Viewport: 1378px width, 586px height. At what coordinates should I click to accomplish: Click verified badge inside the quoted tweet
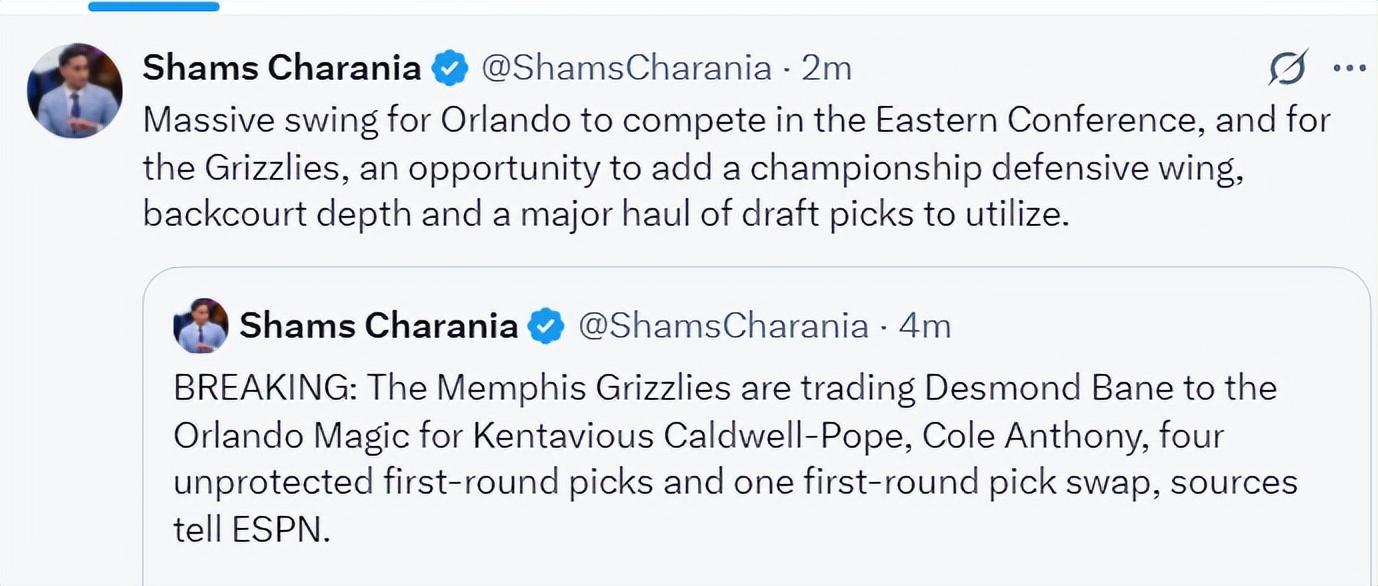(x=546, y=326)
